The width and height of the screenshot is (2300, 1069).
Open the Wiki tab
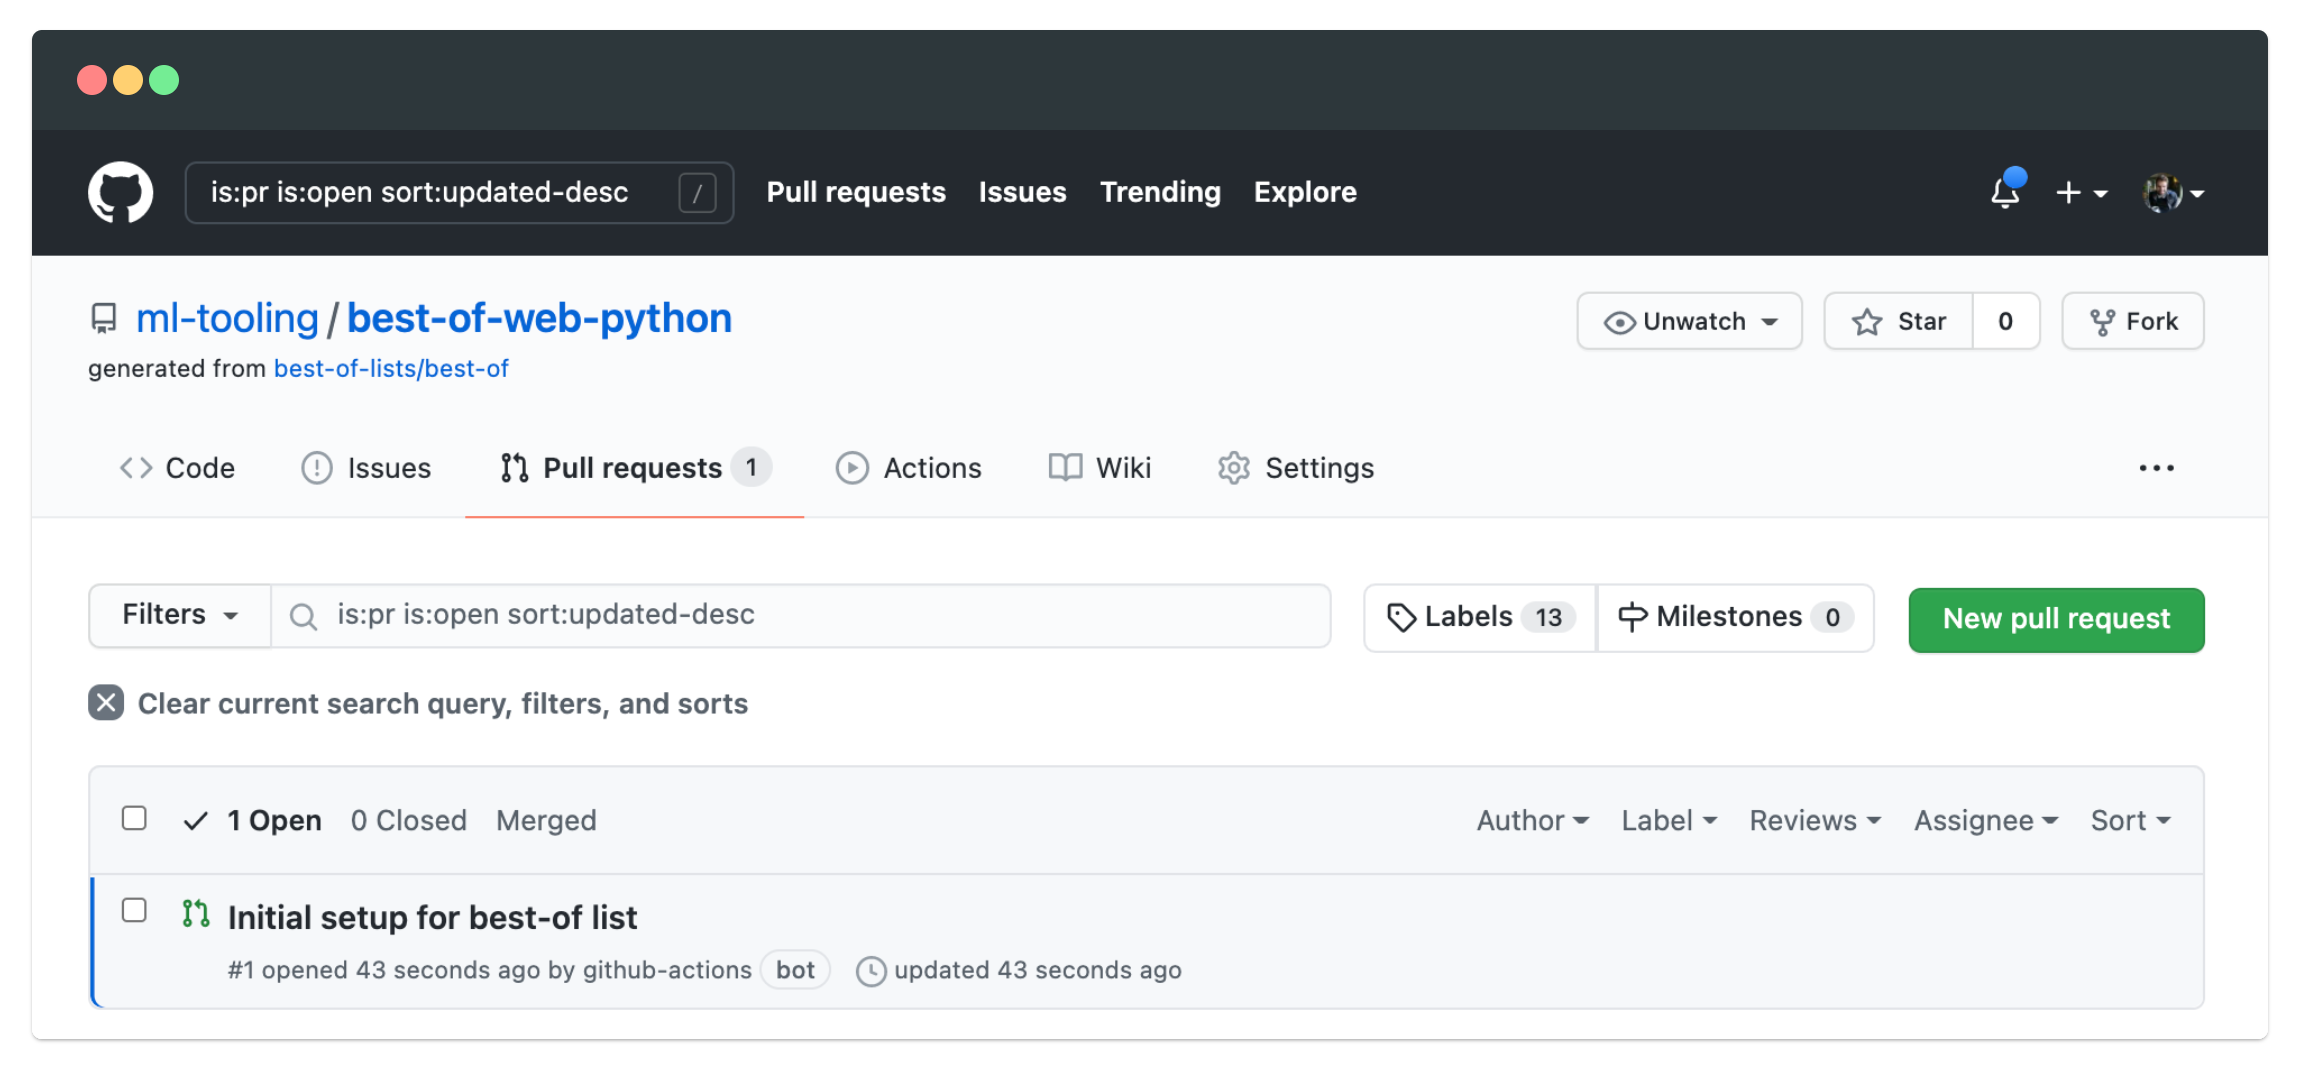pos(1100,468)
